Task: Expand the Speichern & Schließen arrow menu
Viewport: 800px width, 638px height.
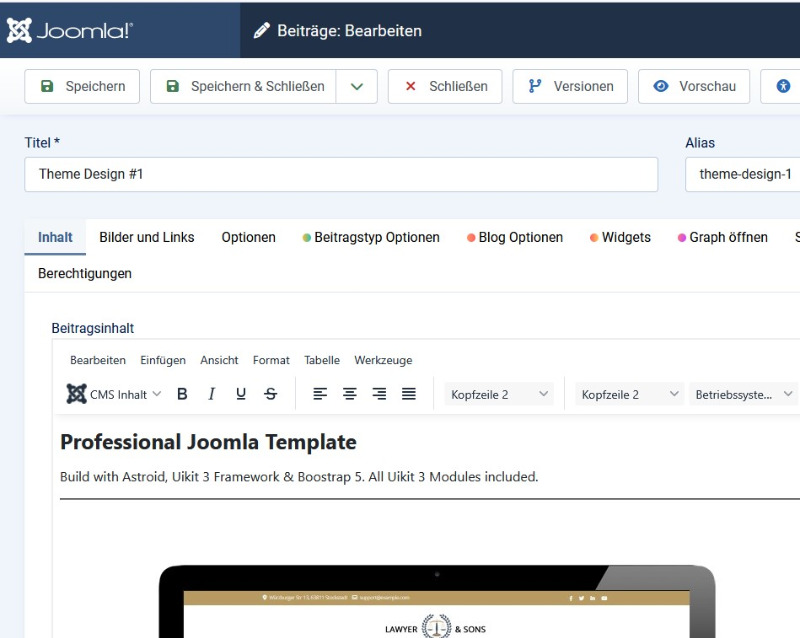Action: pyautogui.click(x=357, y=86)
